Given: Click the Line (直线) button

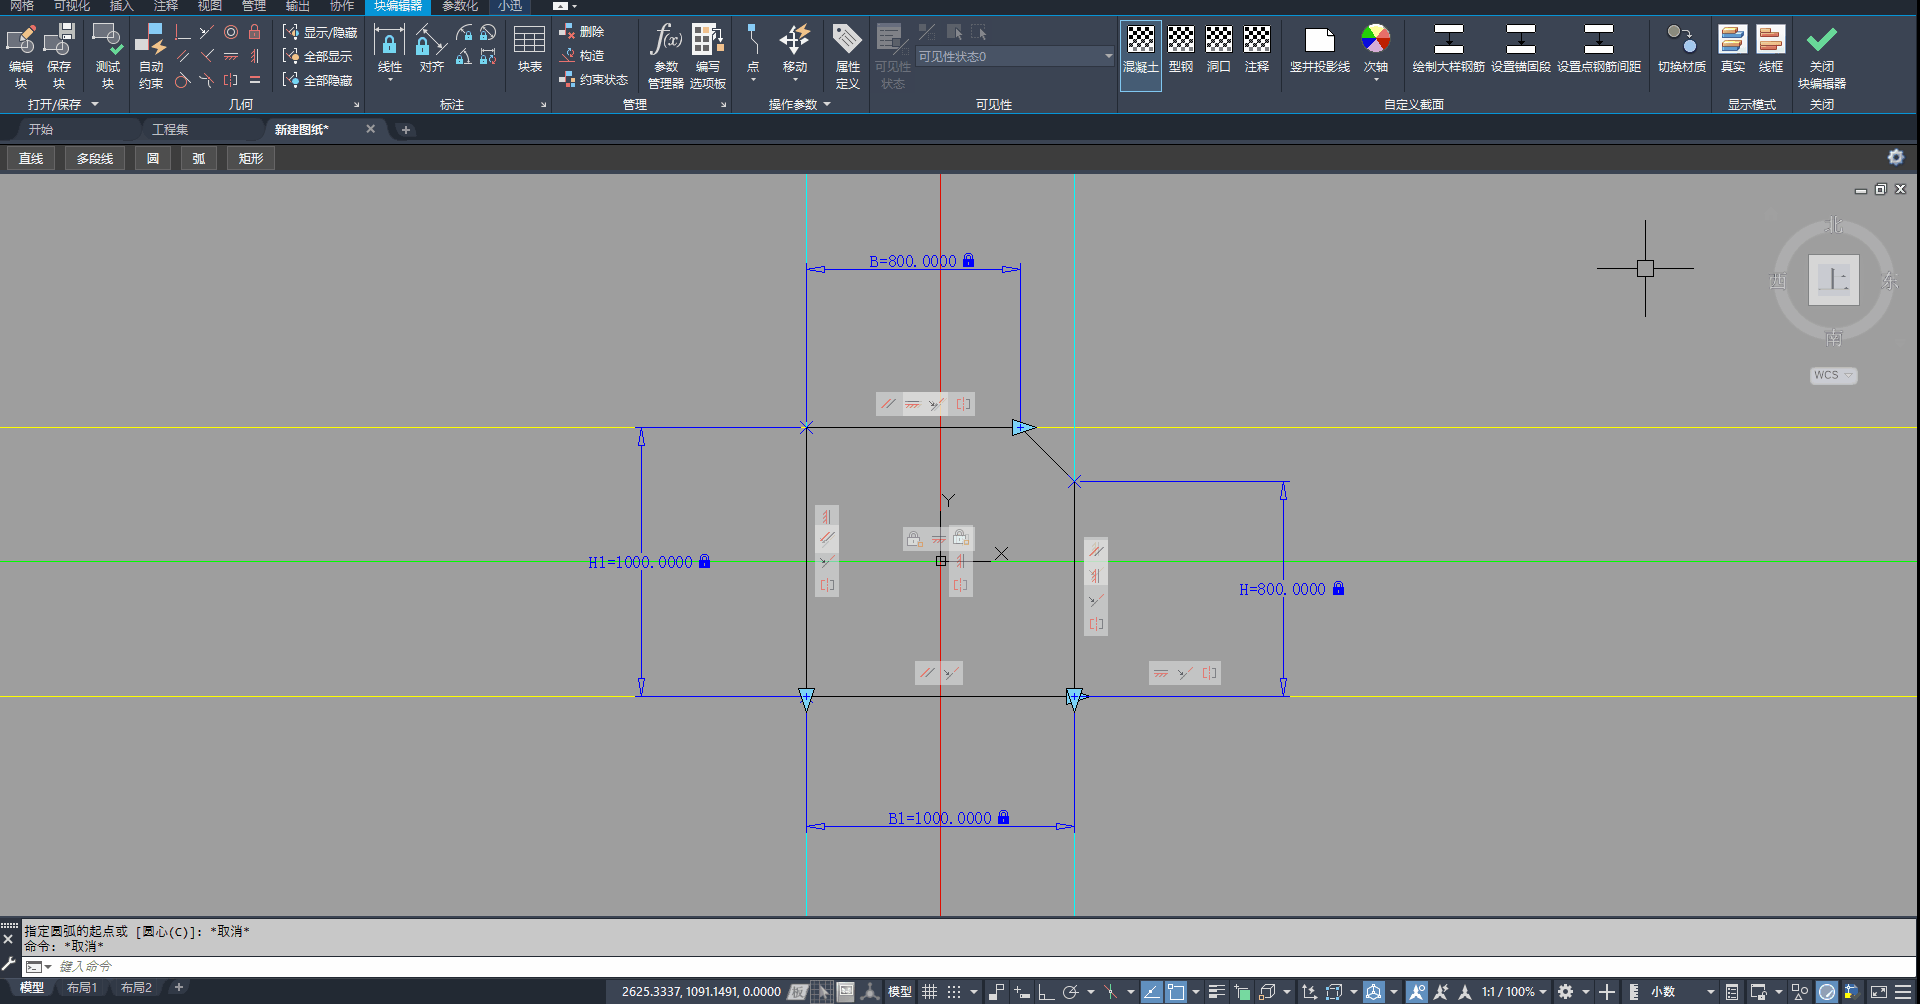Looking at the screenshot, I should point(31,158).
